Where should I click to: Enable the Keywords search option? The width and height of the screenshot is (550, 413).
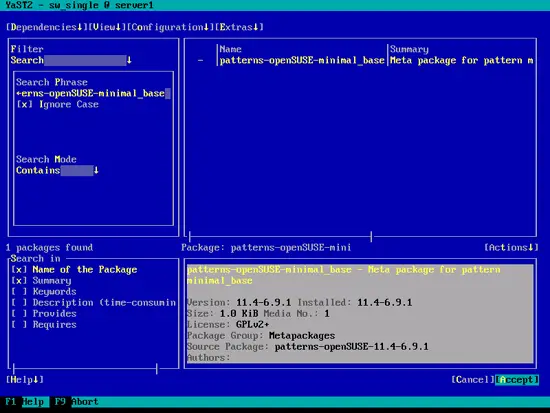click(44, 292)
